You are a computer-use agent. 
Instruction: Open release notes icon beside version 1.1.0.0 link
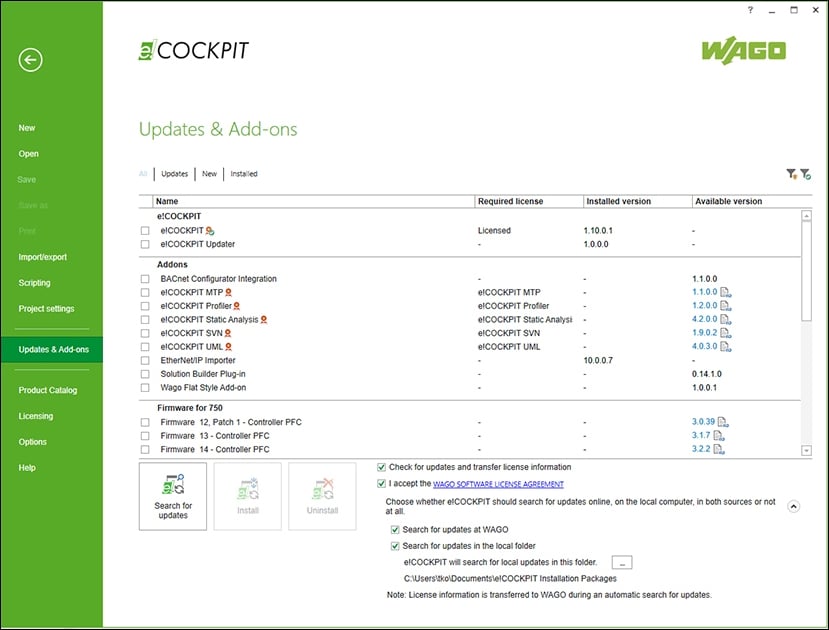pos(725,292)
